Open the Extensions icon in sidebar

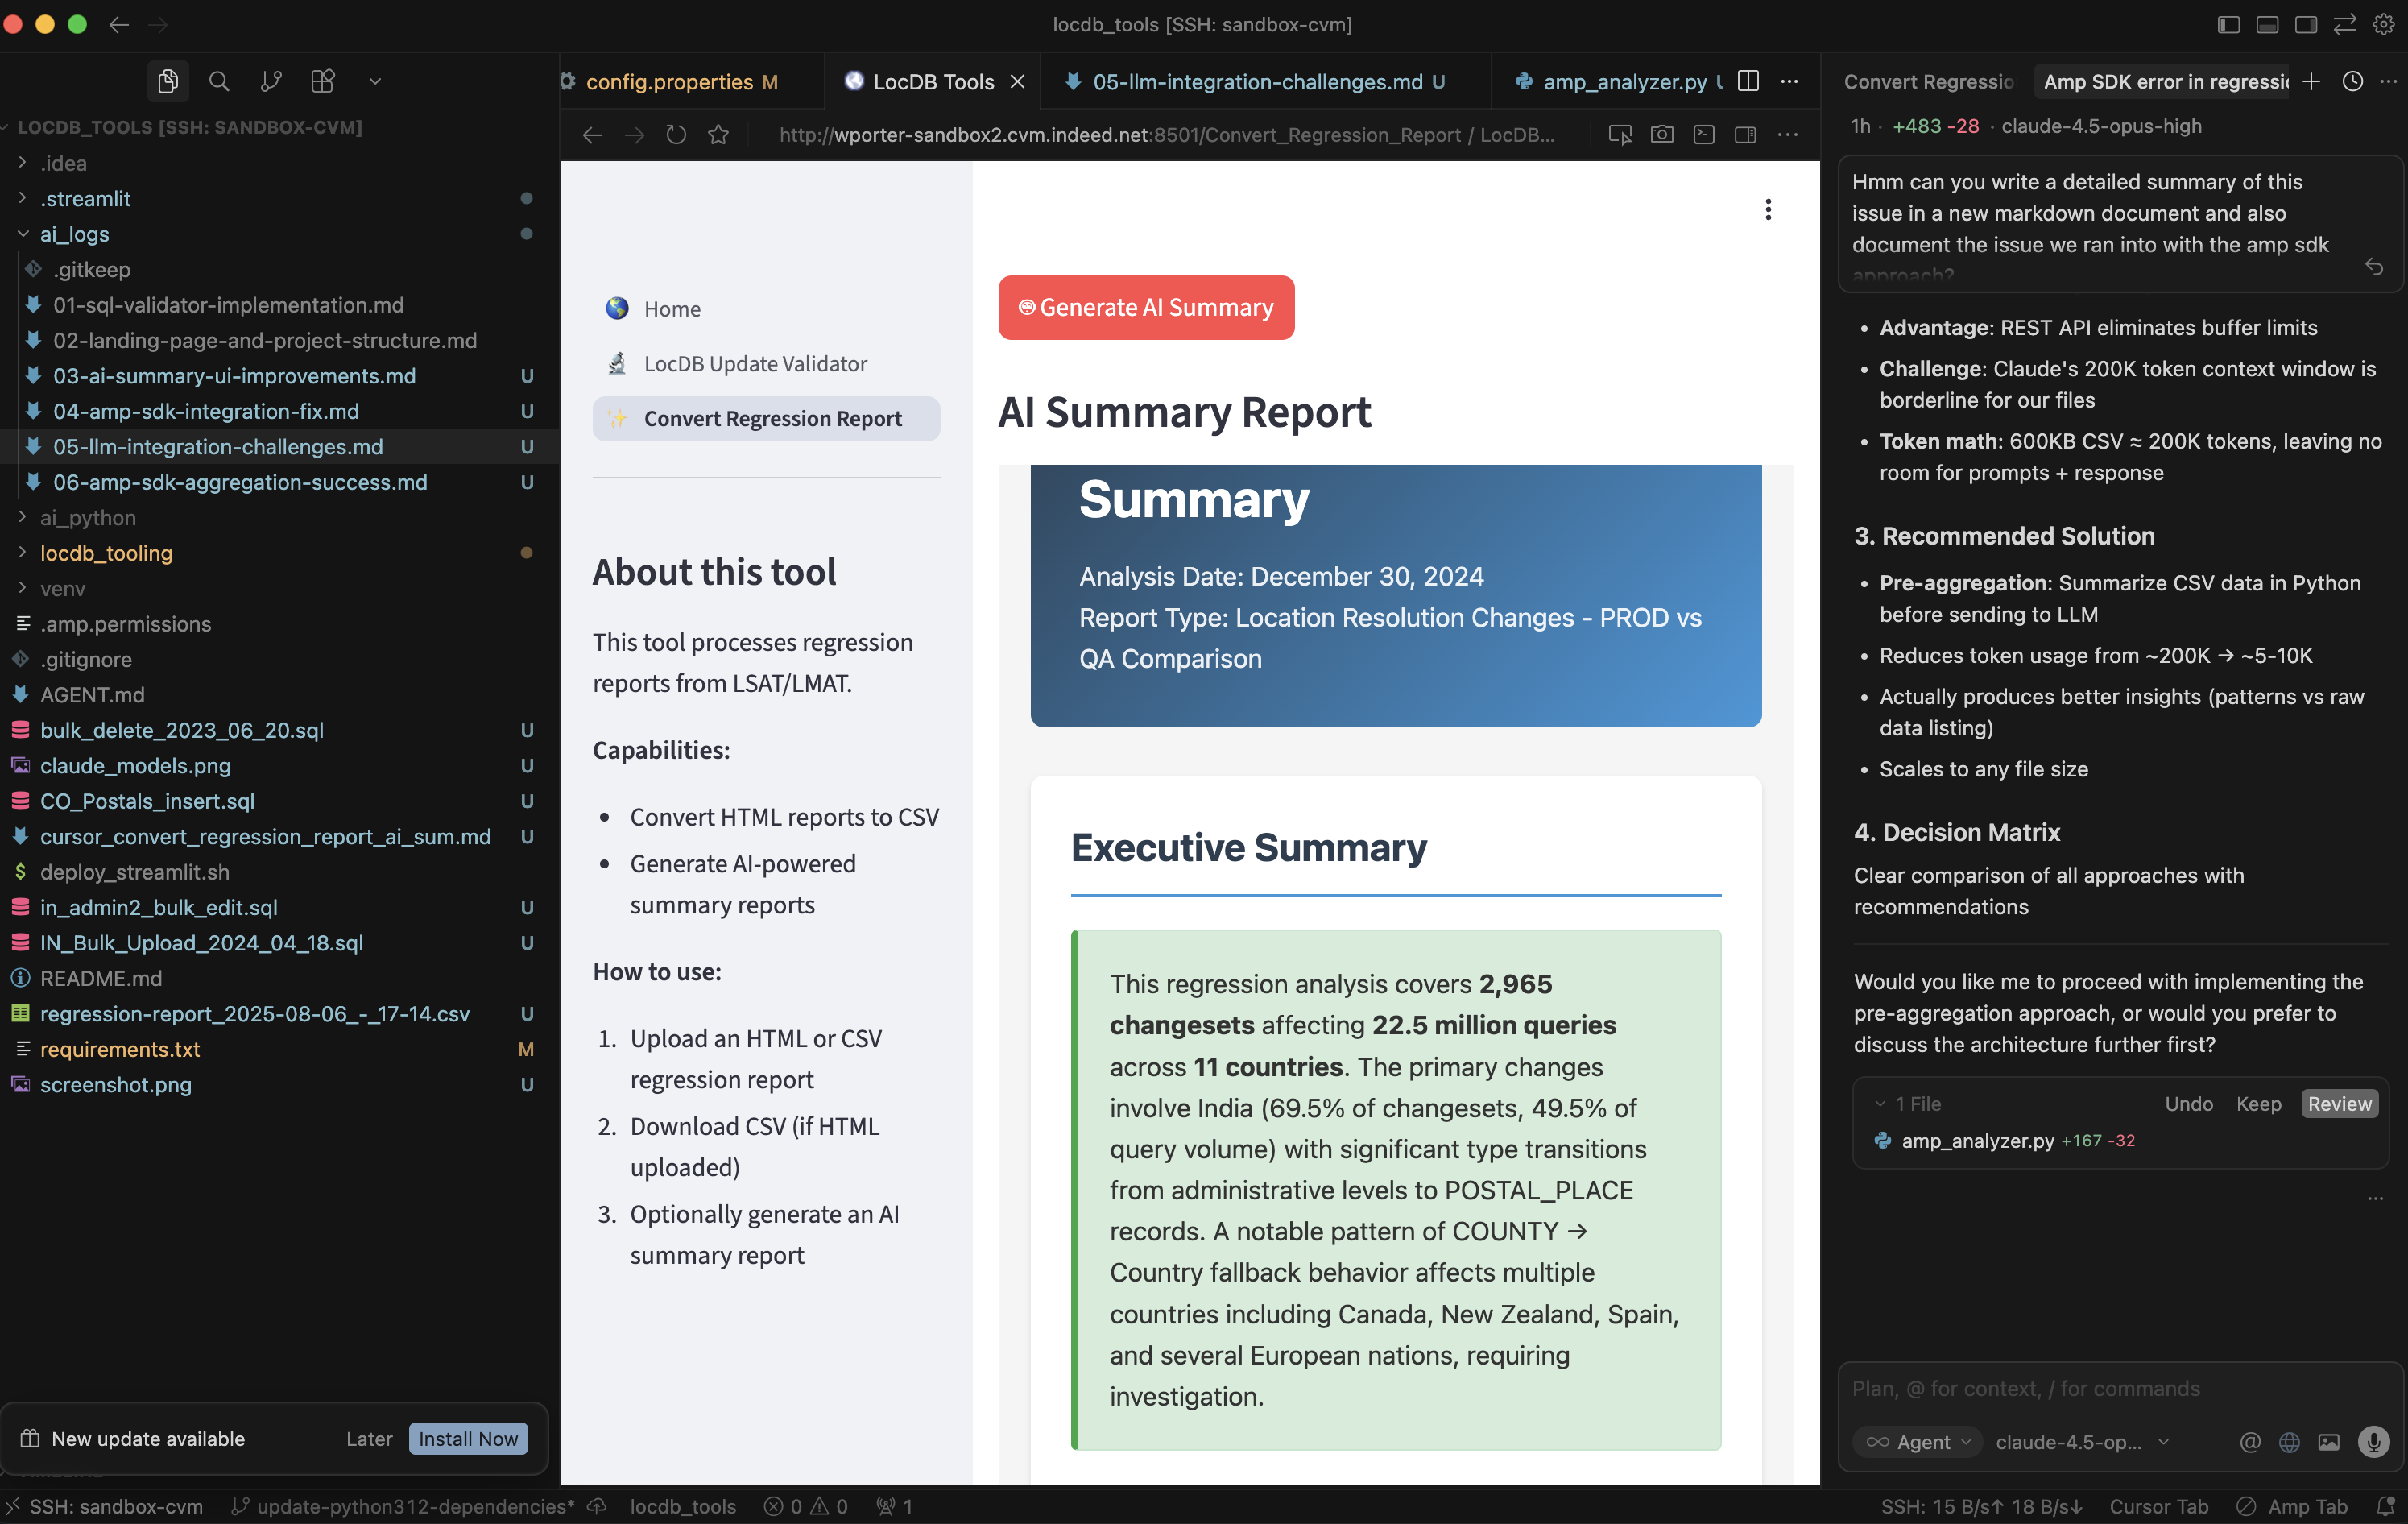click(322, 81)
